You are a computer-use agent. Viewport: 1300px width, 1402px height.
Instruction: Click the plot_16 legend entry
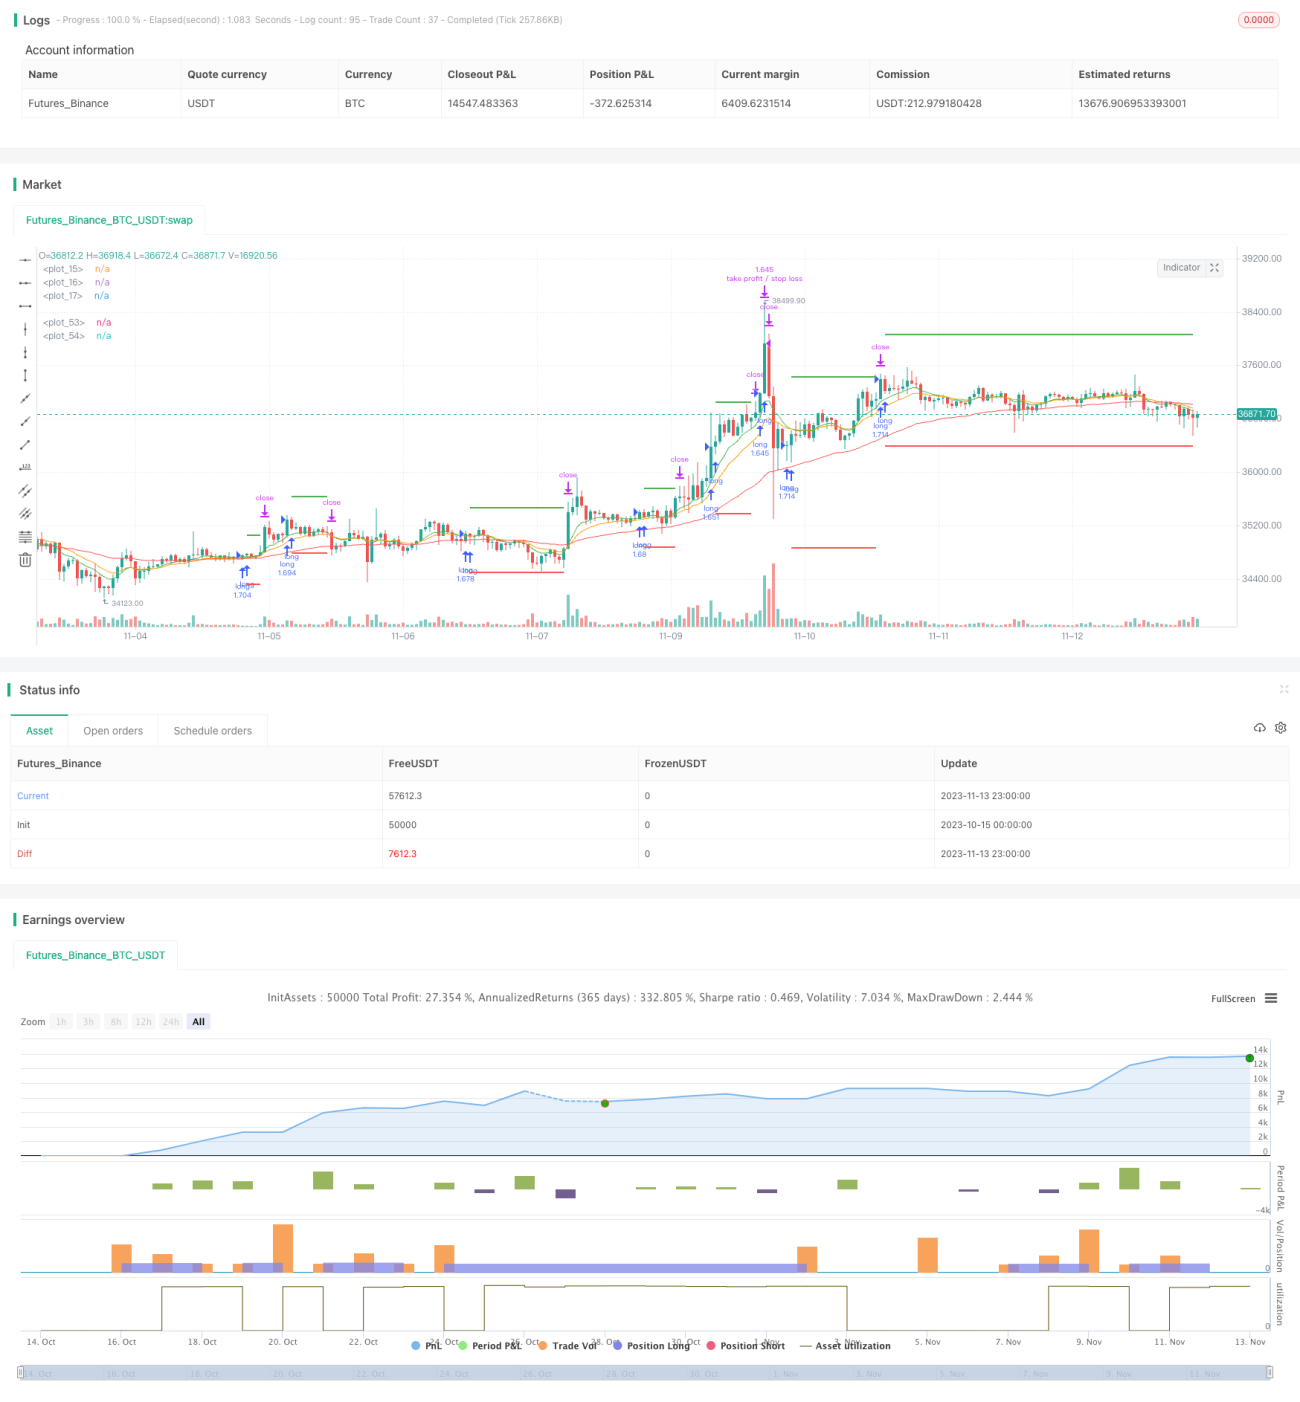(76, 282)
